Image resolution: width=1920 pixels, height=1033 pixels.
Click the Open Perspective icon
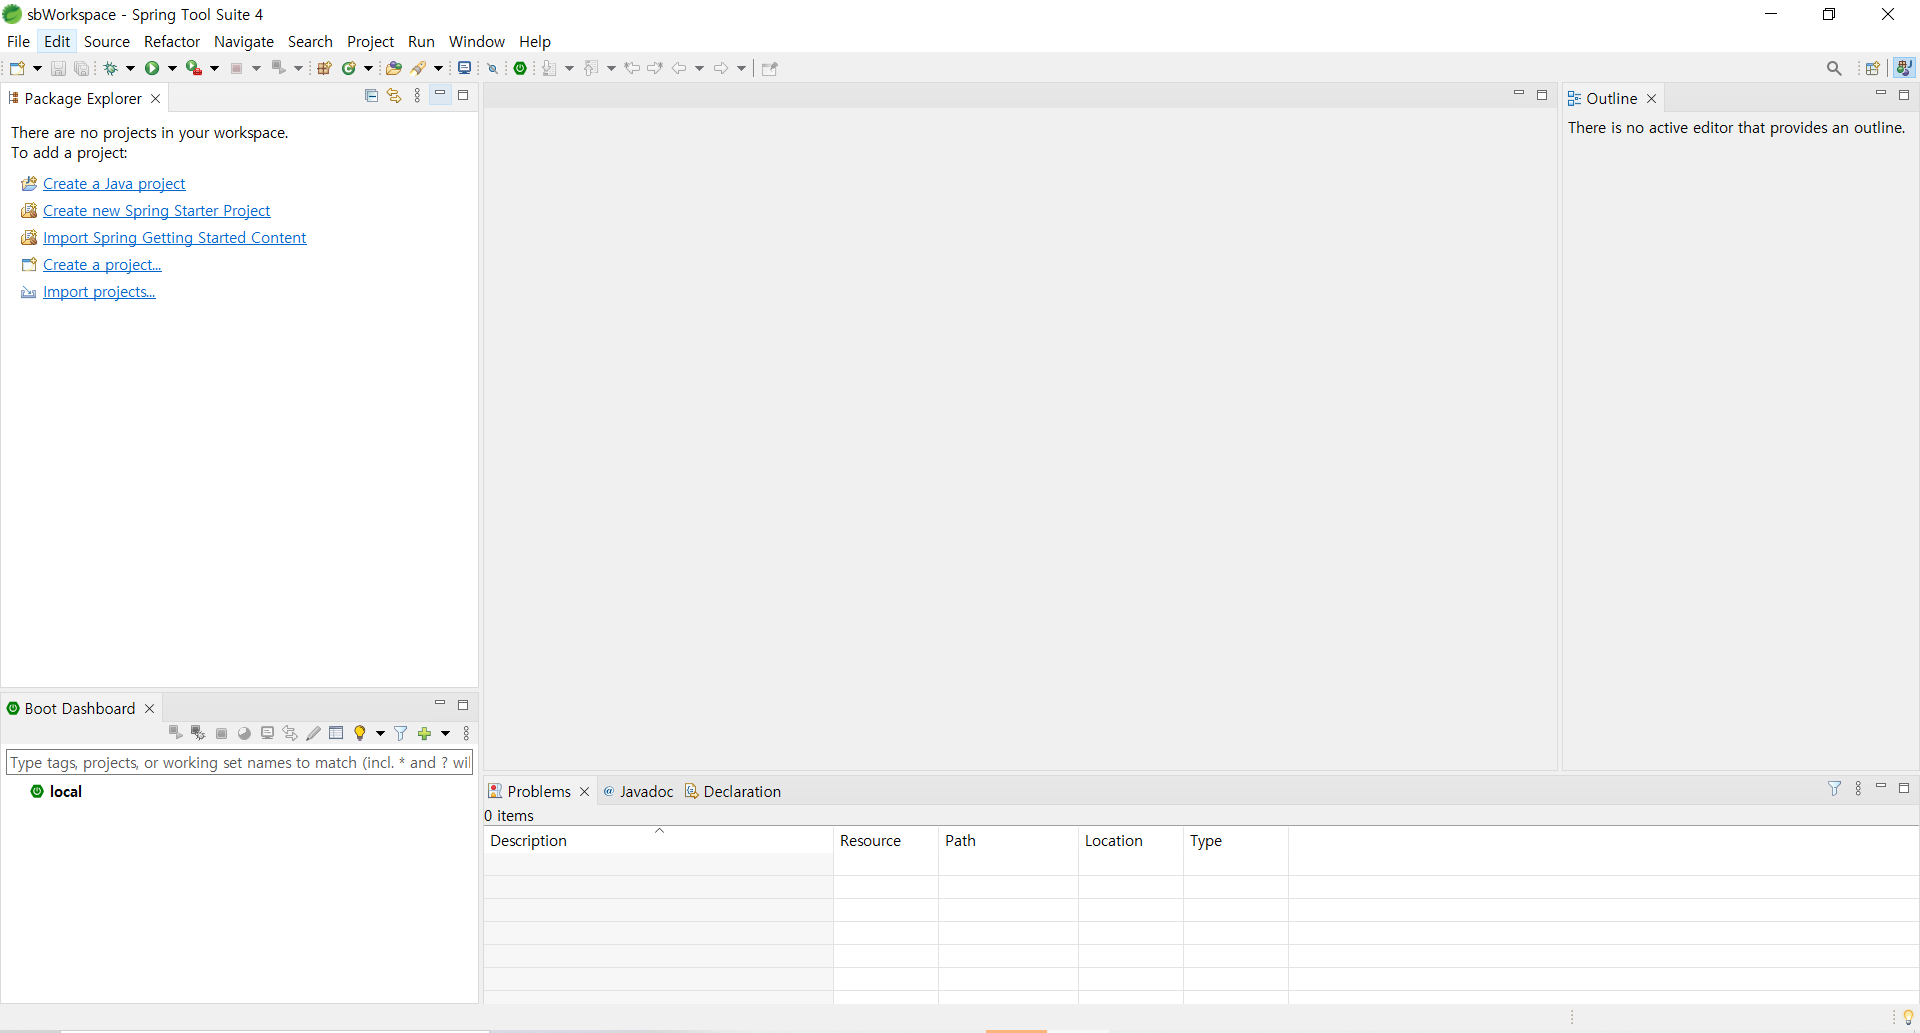click(x=1873, y=68)
